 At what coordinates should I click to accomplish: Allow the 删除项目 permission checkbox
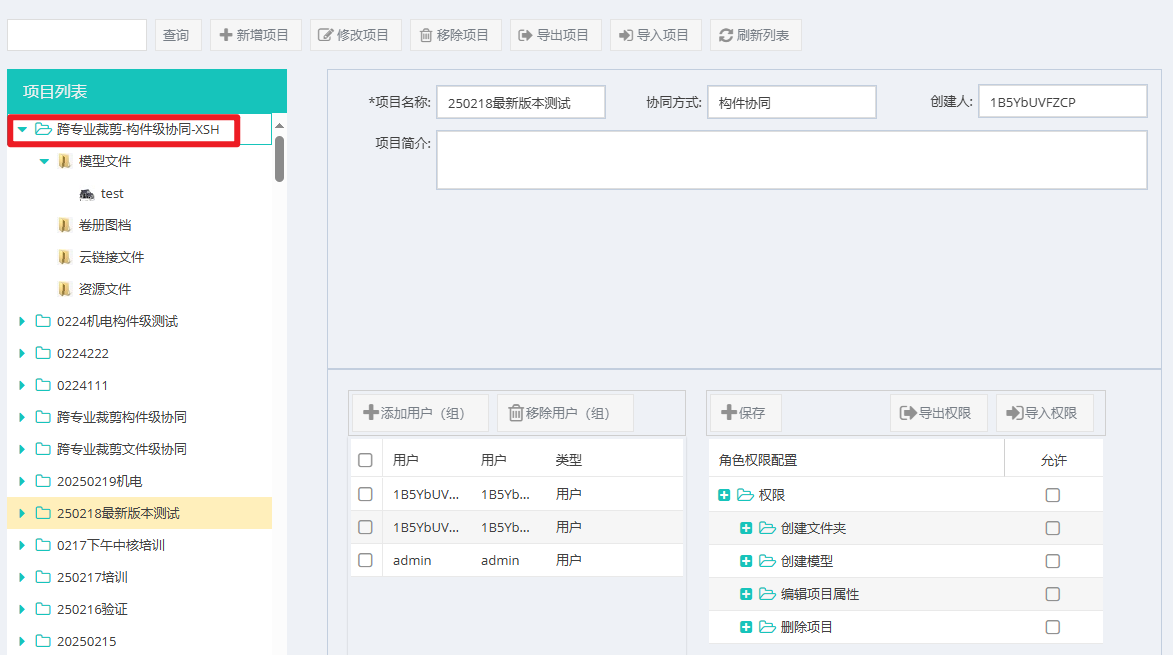[x=1052, y=627]
